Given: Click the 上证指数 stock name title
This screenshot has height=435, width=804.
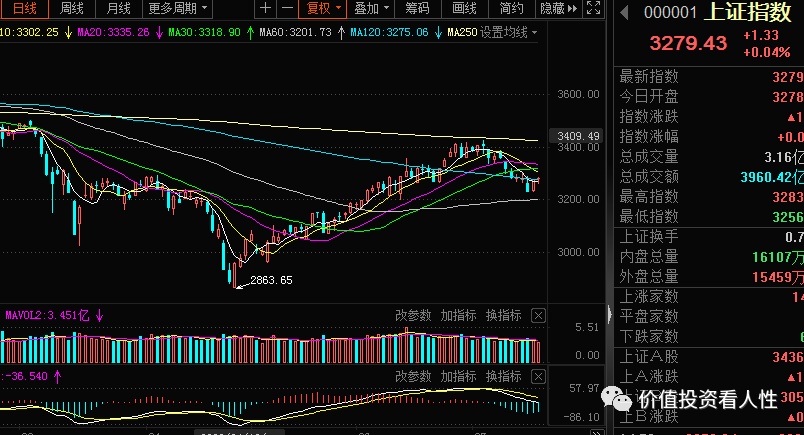Looking at the screenshot, I should pos(748,12).
